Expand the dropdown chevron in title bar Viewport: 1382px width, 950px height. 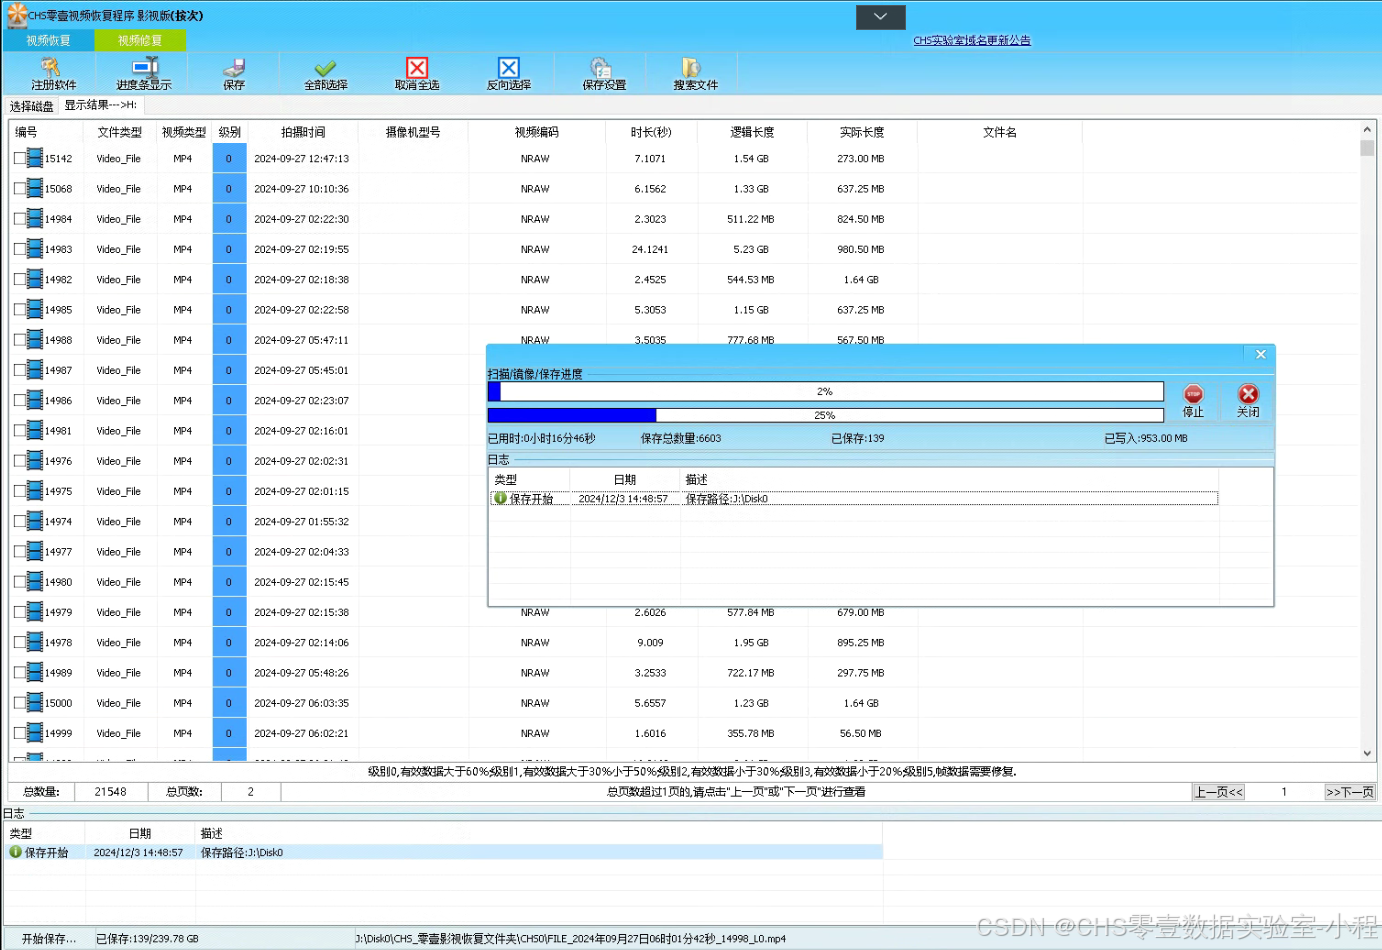pyautogui.click(x=880, y=17)
